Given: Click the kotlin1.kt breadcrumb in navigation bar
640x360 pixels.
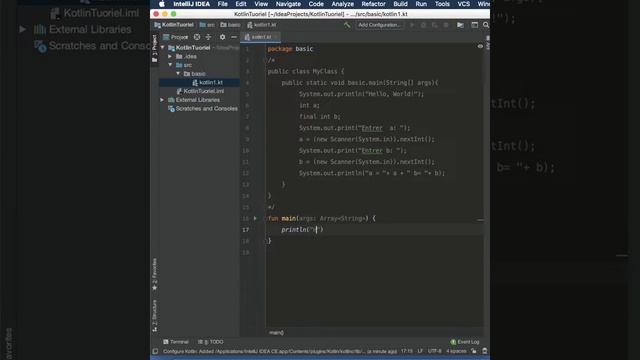Looking at the screenshot, I should pyautogui.click(x=262, y=25).
